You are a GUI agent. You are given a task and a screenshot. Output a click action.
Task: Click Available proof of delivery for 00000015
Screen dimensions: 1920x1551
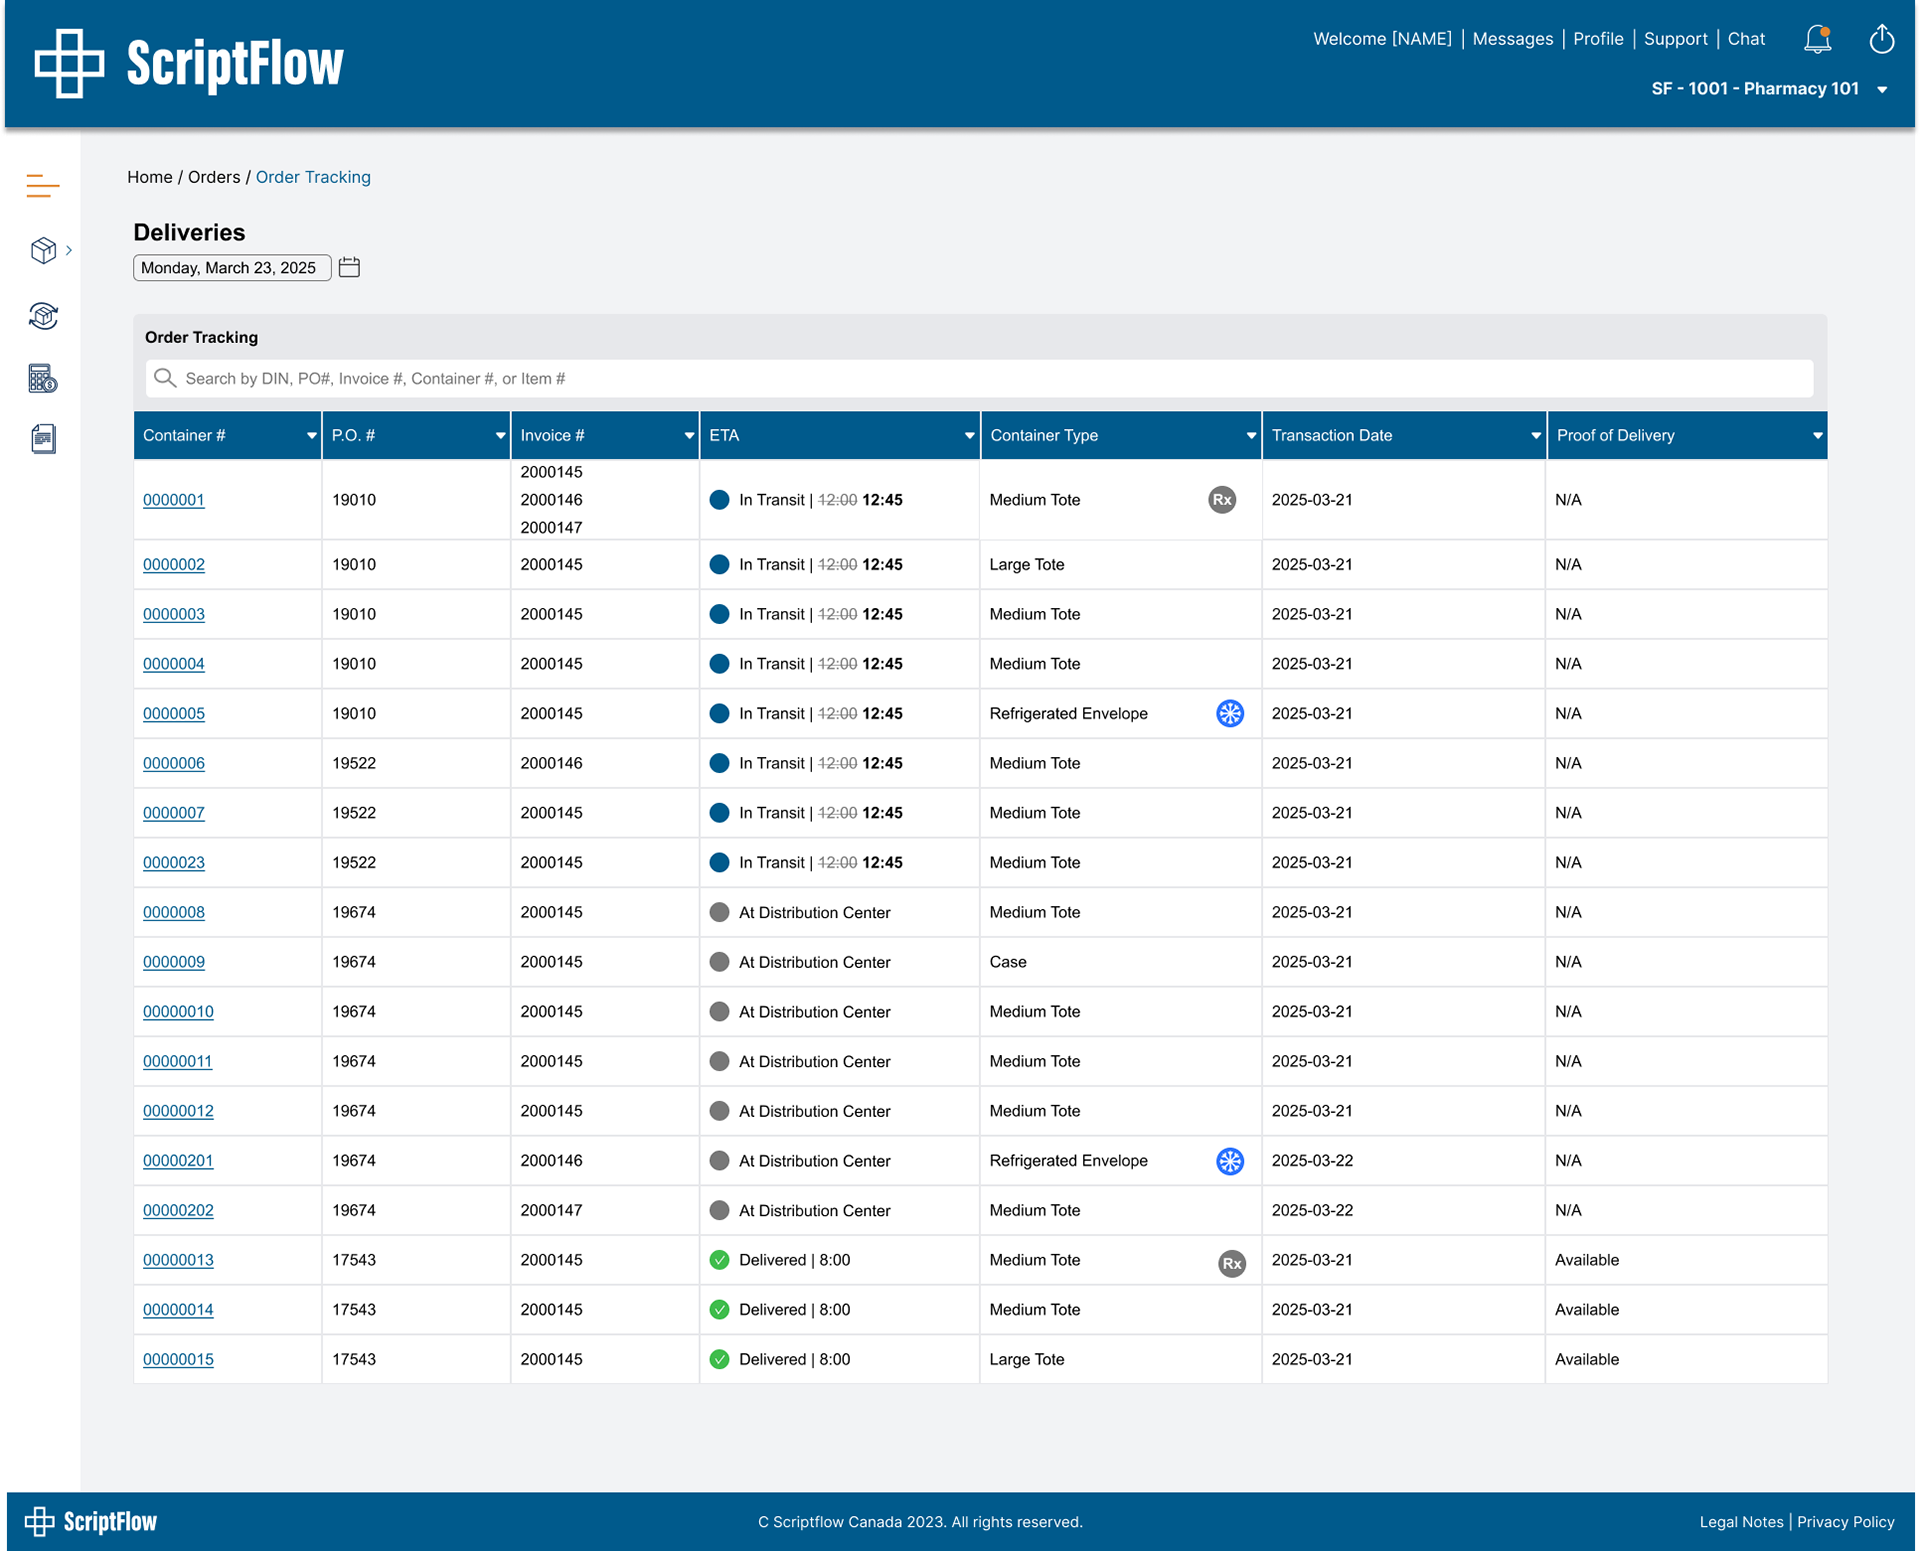point(1587,1360)
